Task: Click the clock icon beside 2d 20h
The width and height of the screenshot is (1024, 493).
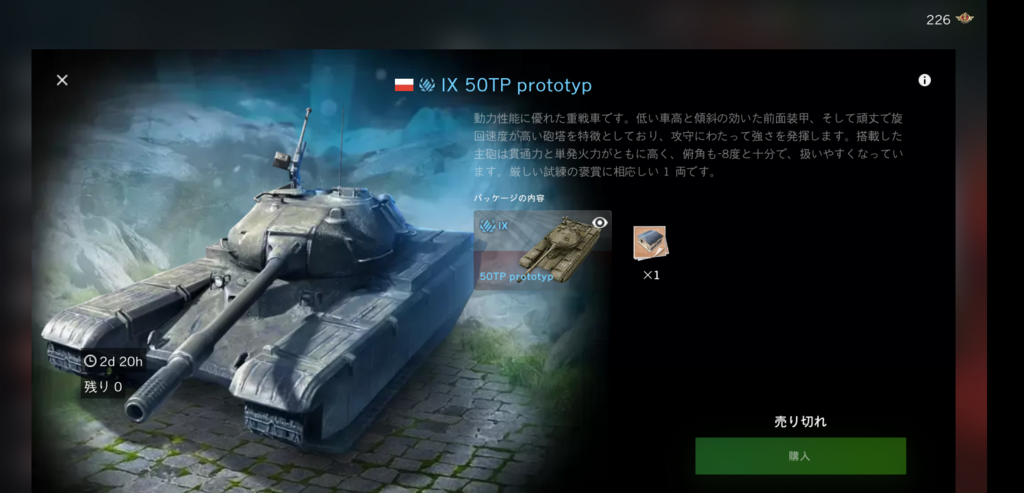Action: (90, 361)
